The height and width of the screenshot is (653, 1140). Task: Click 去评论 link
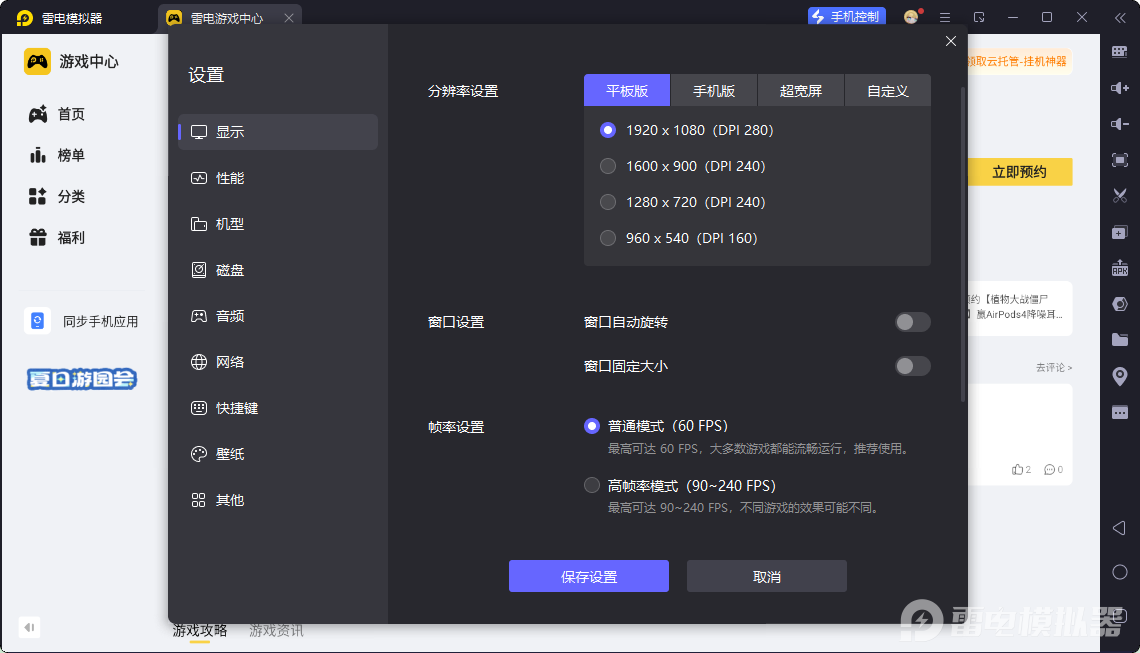pyautogui.click(x=1053, y=368)
